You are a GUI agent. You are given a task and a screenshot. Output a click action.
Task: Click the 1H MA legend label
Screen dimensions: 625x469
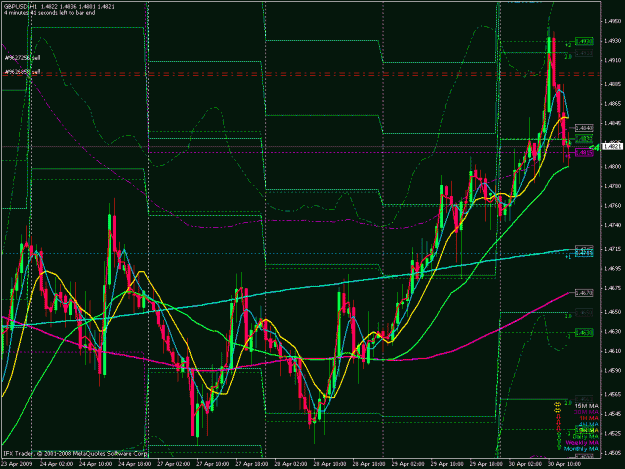(589, 418)
